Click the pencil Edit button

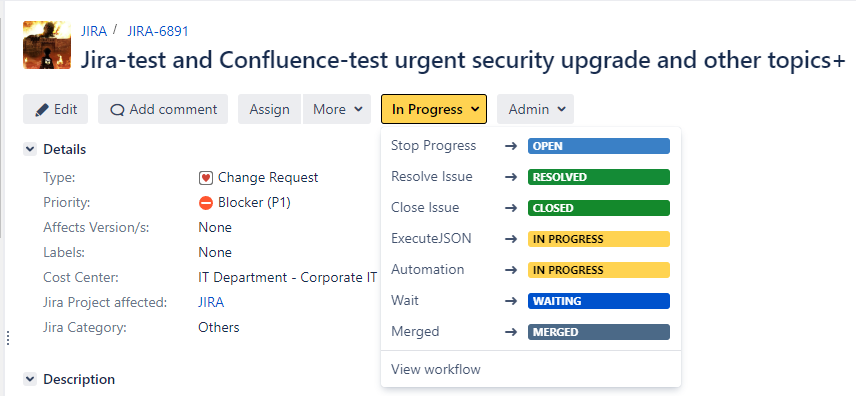pos(56,109)
